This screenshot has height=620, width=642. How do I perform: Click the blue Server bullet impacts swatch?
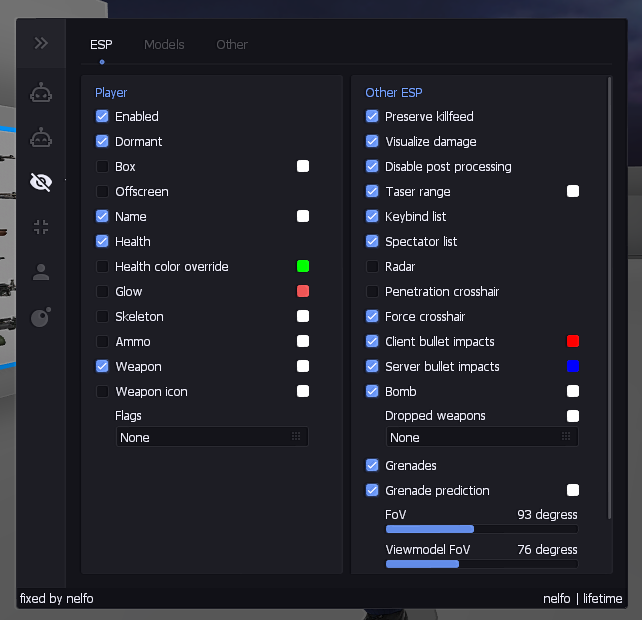(x=573, y=366)
